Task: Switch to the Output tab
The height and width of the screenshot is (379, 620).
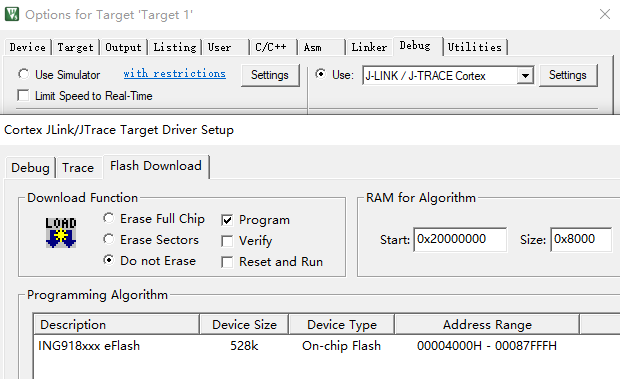Action: click(x=123, y=47)
